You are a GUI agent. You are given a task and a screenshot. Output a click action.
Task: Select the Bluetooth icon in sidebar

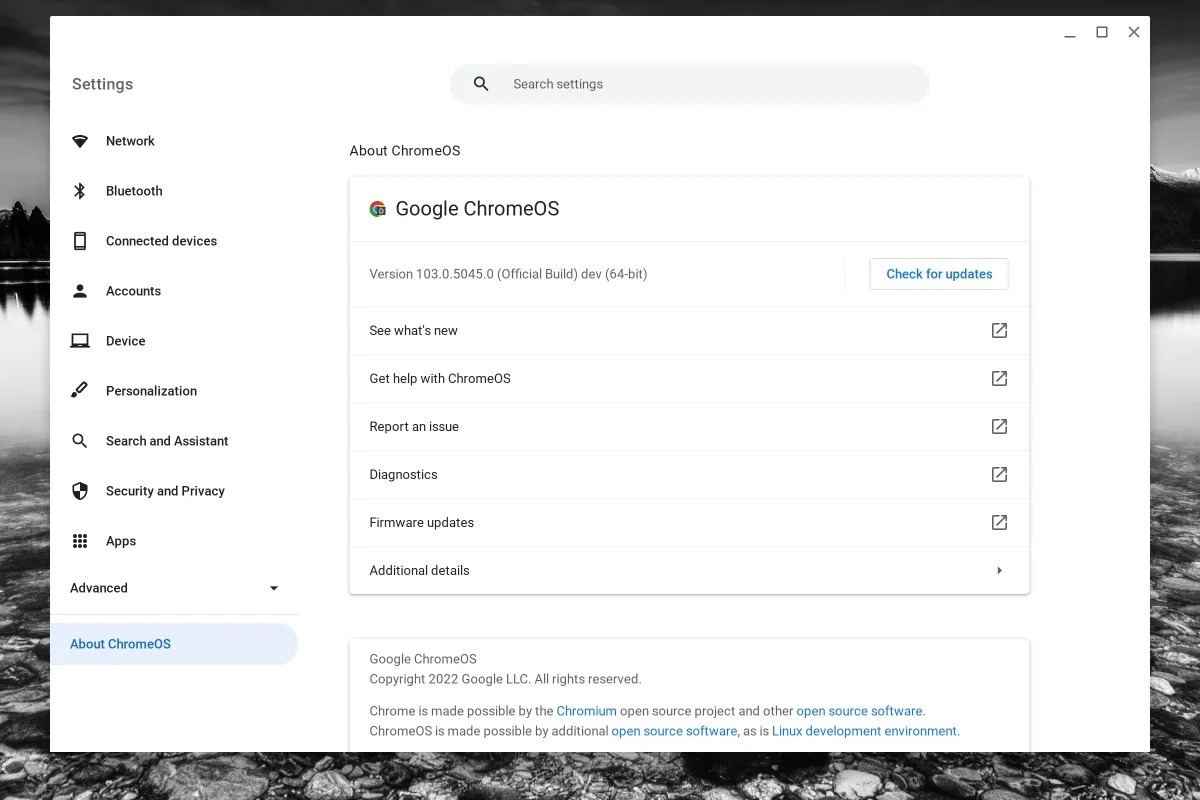80,191
